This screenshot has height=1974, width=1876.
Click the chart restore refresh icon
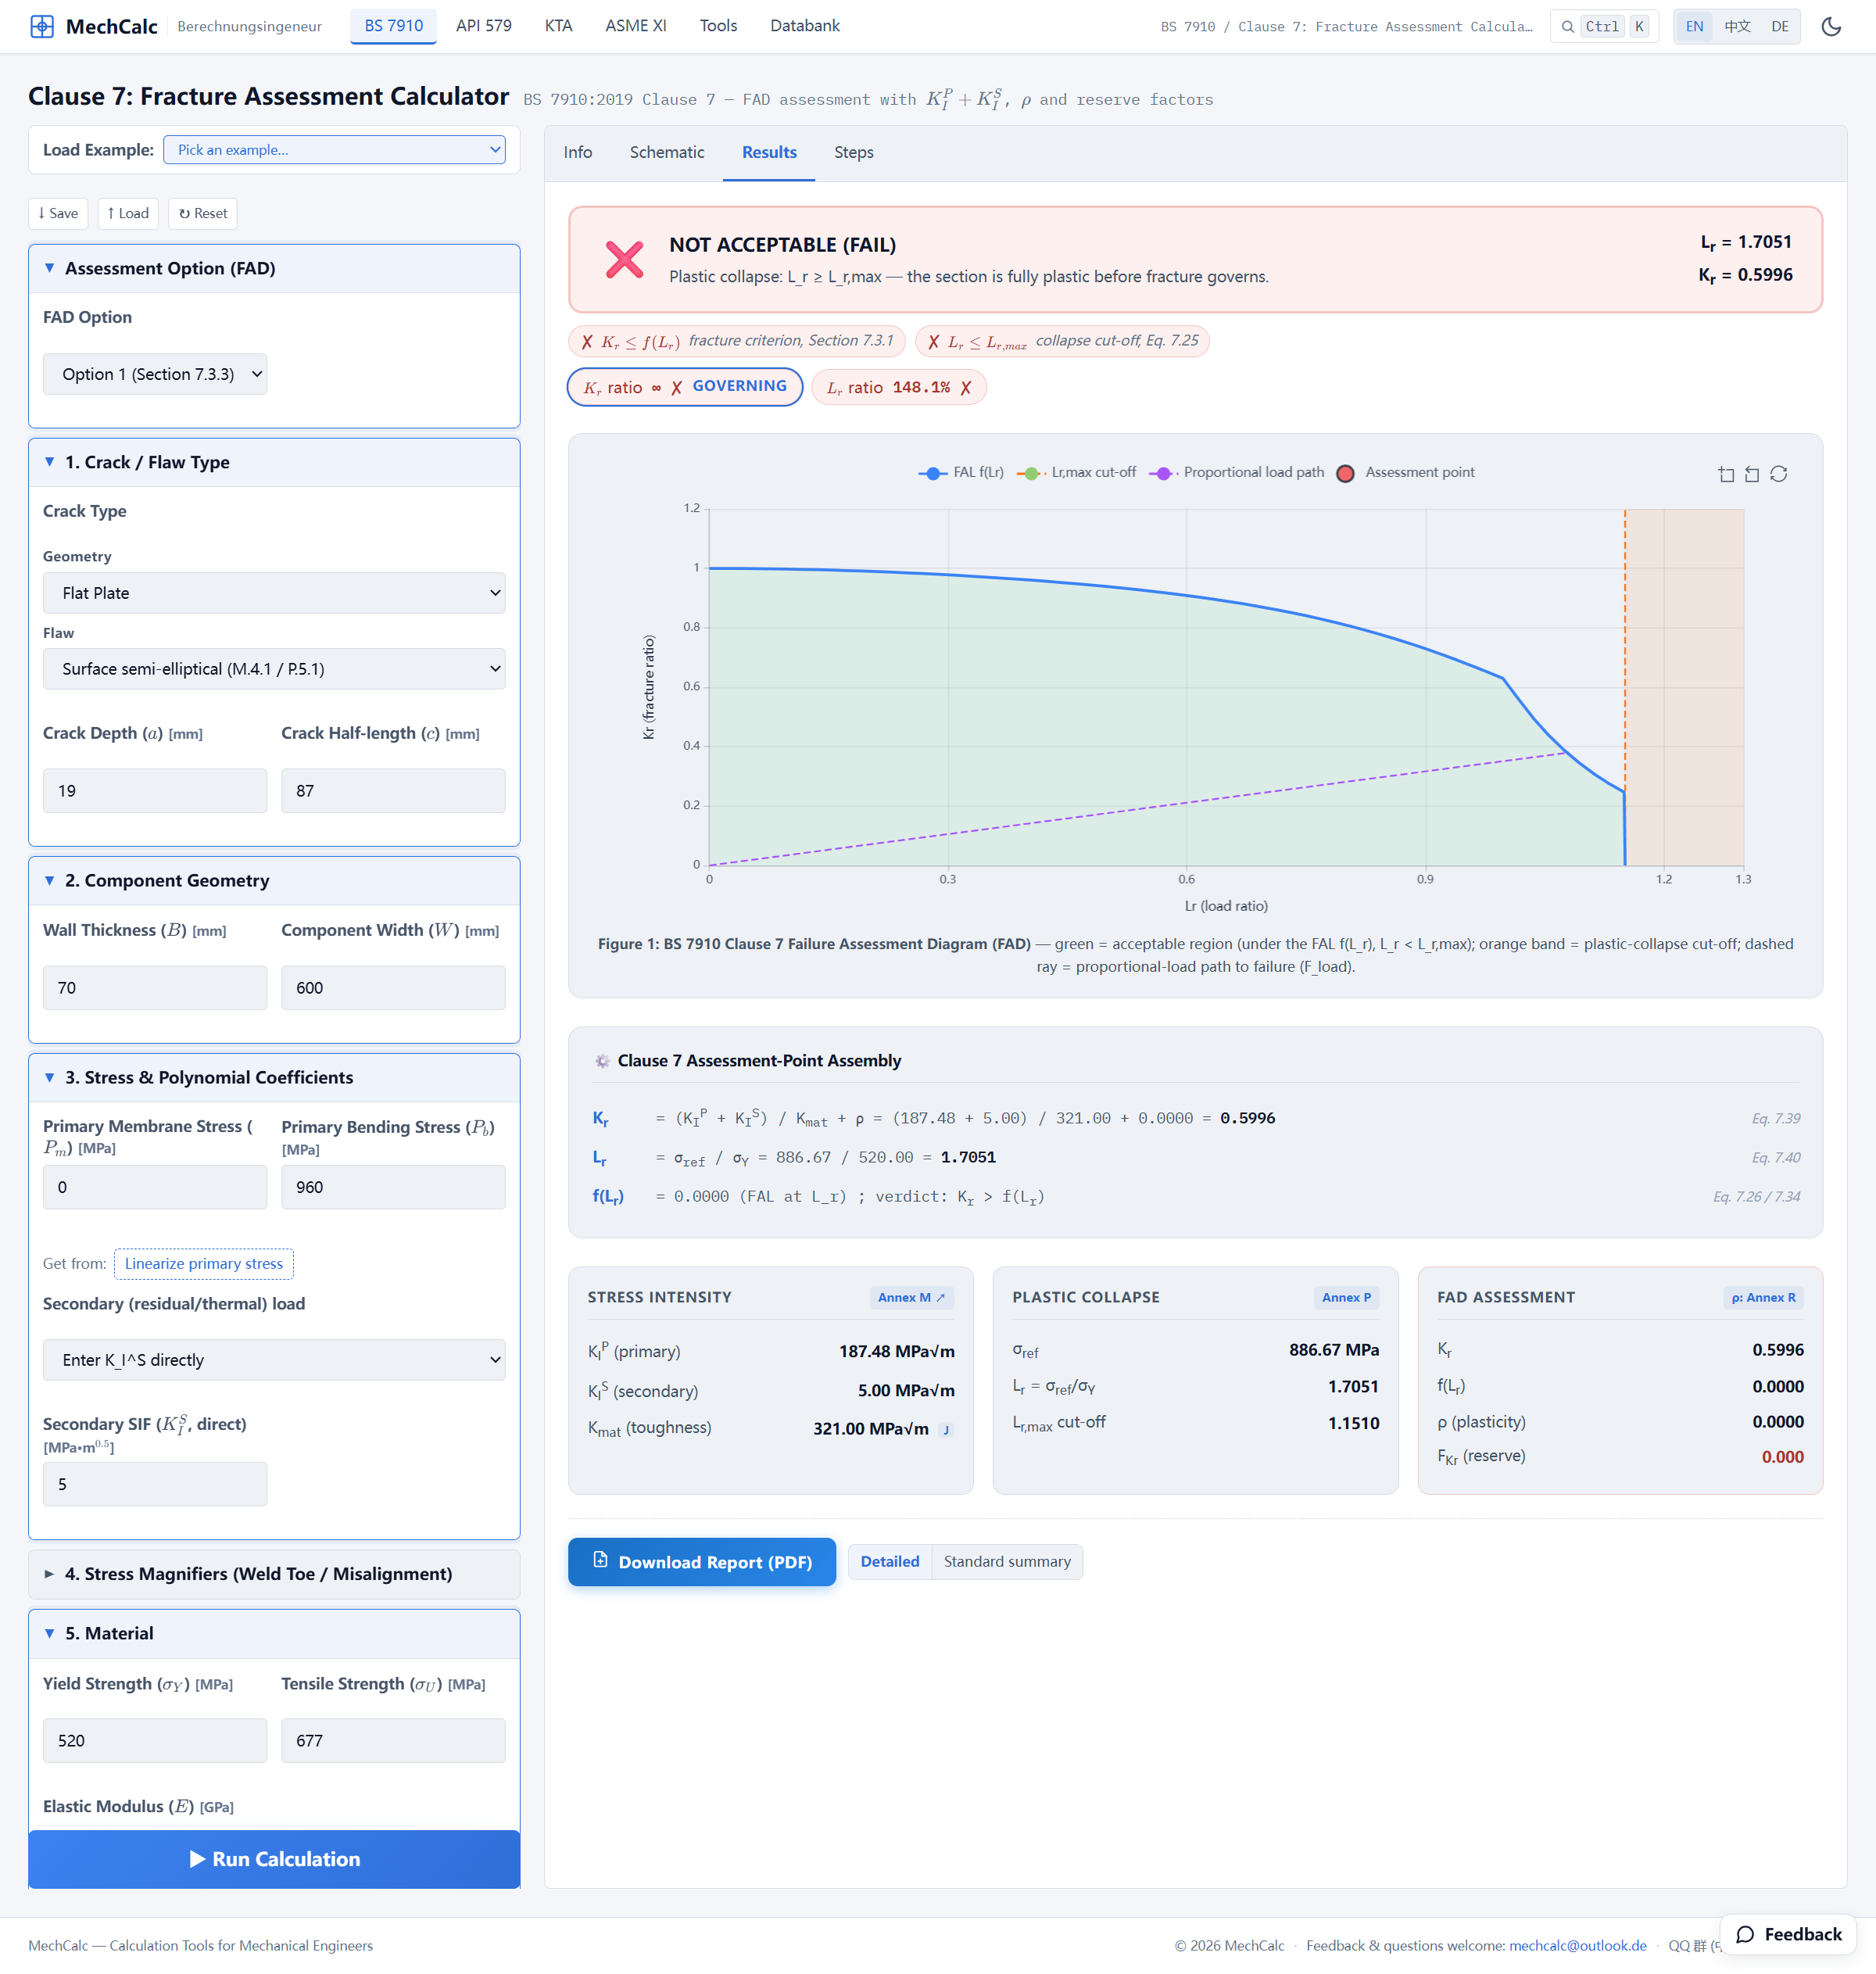pyautogui.click(x=1778, y=474)
